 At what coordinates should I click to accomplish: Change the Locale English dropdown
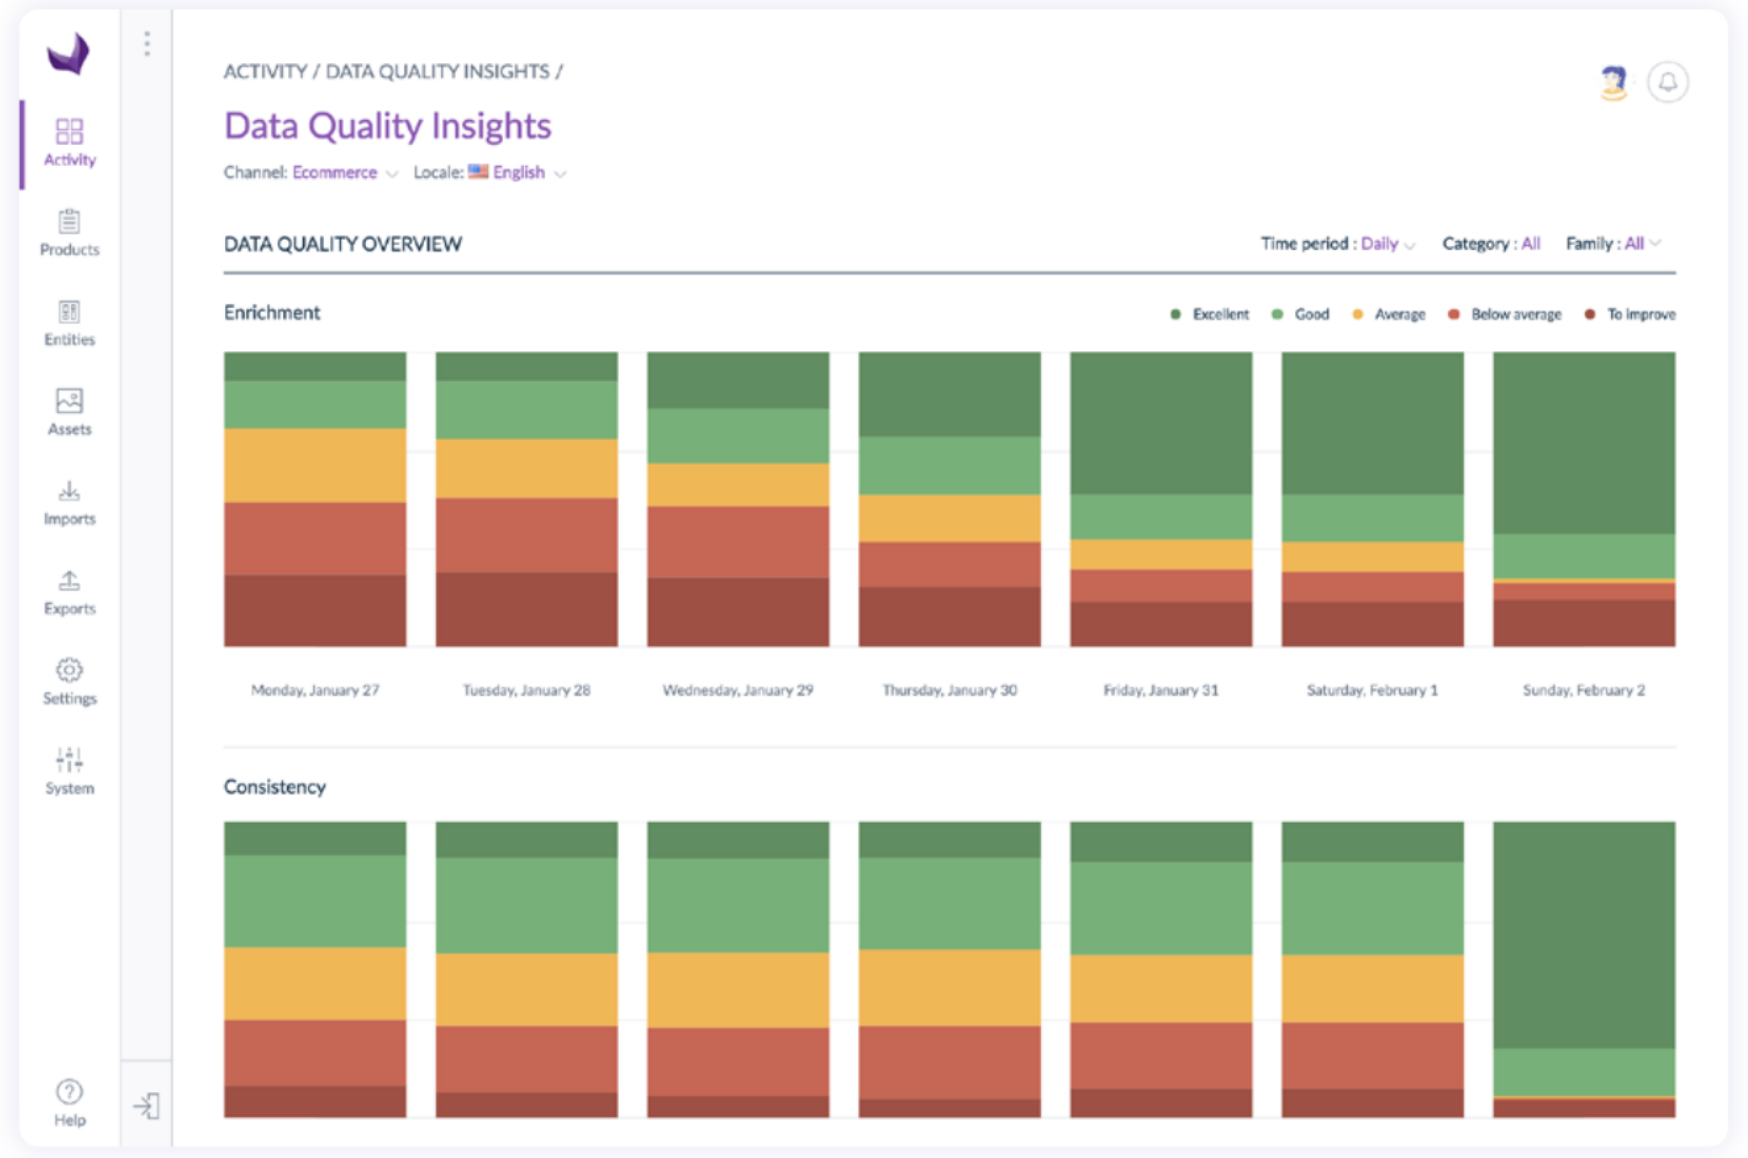click(518, 173)
